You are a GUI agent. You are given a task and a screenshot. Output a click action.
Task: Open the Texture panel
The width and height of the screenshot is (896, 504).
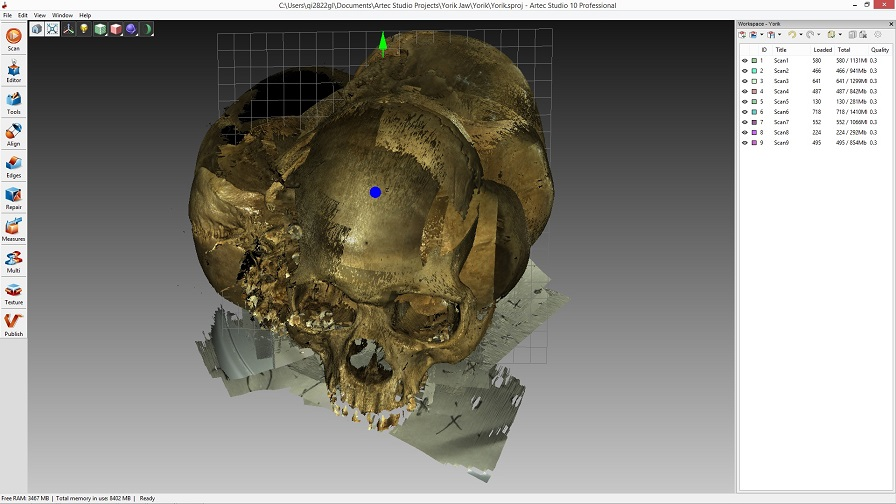tap(13, 292)
